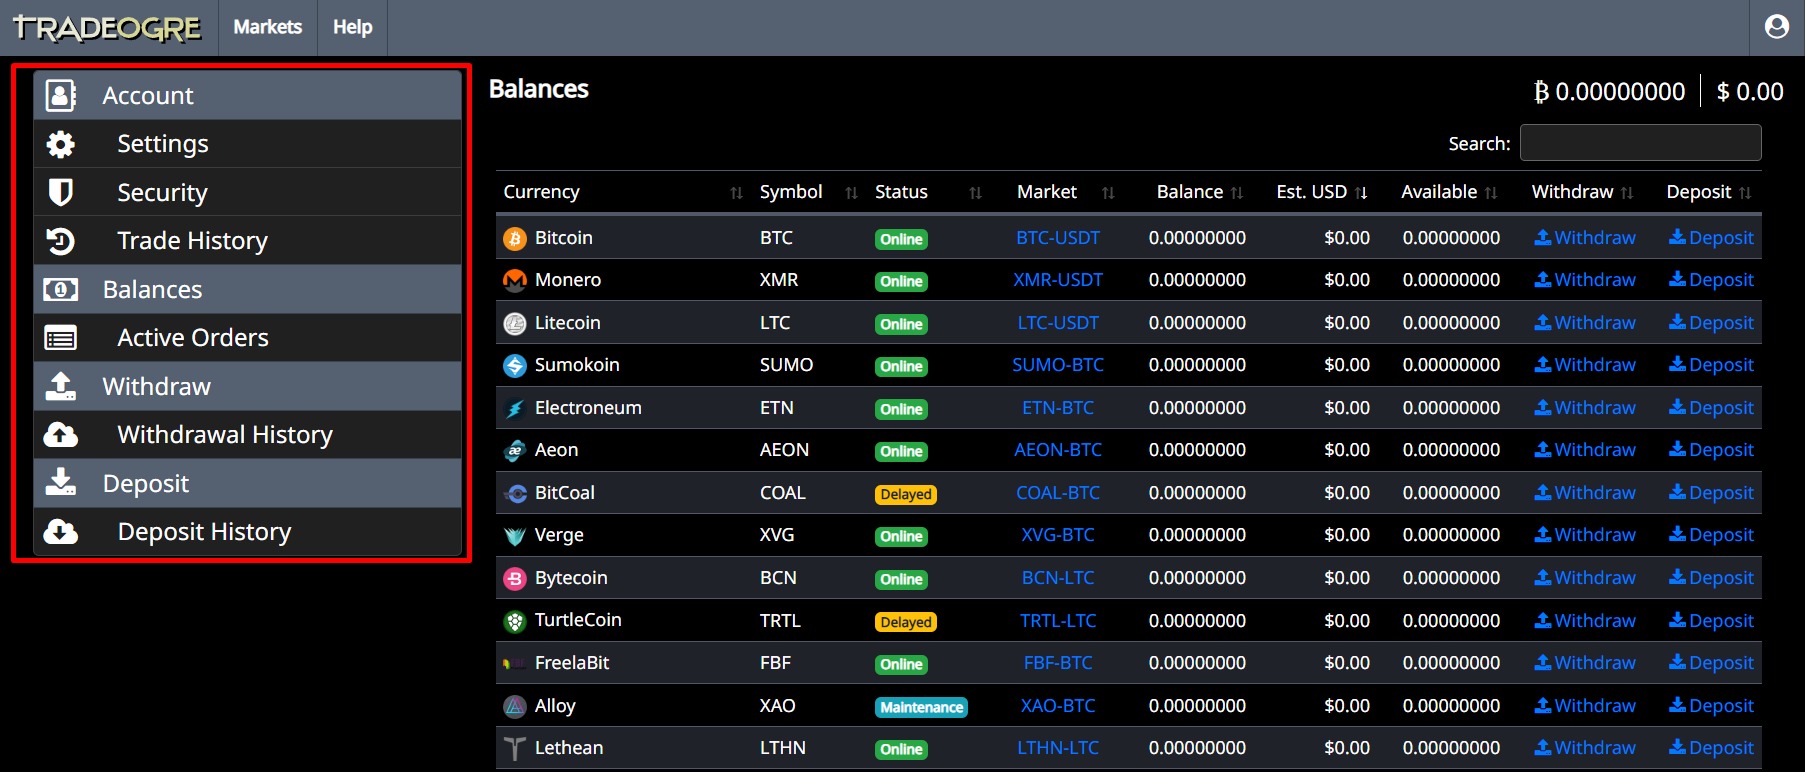Click the TurtleCoin coin logo
1805x772 pixels.
click(515, 621)
